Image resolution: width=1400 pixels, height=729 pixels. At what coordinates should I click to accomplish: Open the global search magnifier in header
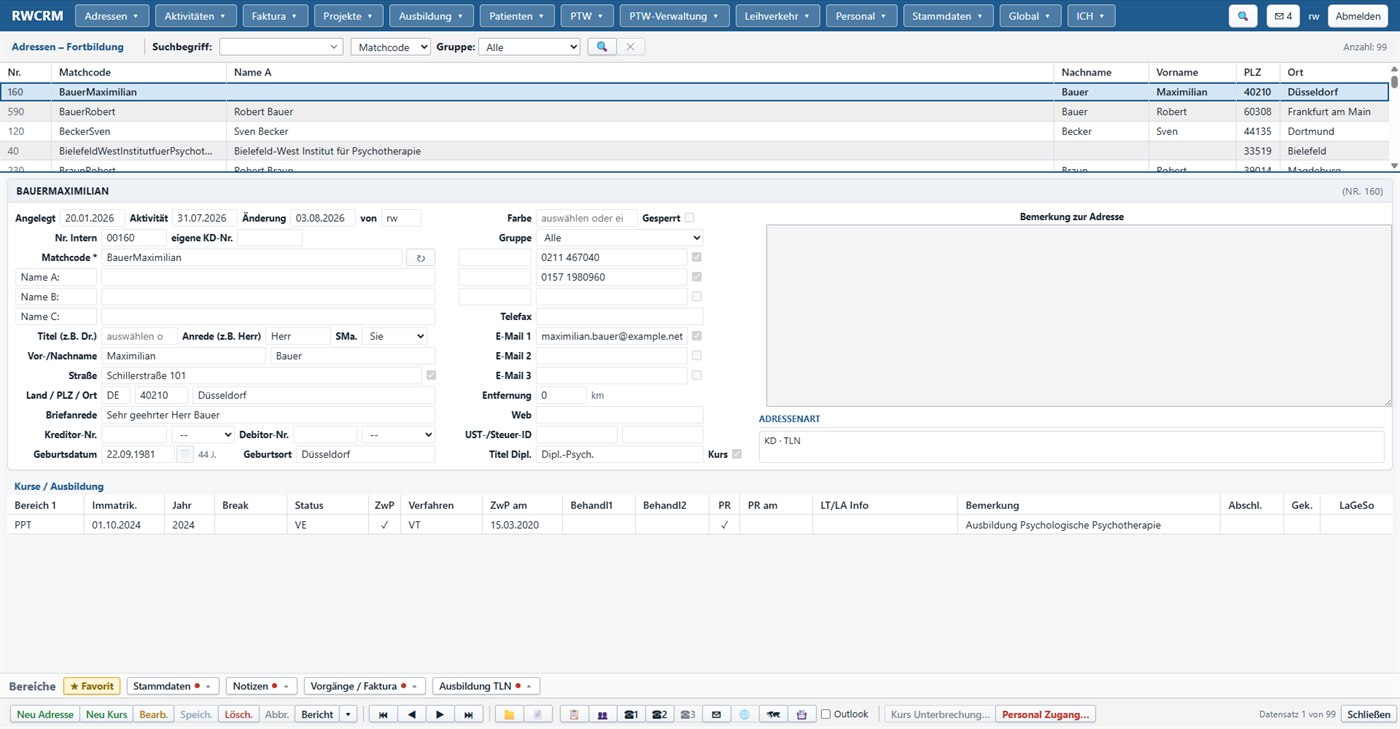[x=1243, y=16]
